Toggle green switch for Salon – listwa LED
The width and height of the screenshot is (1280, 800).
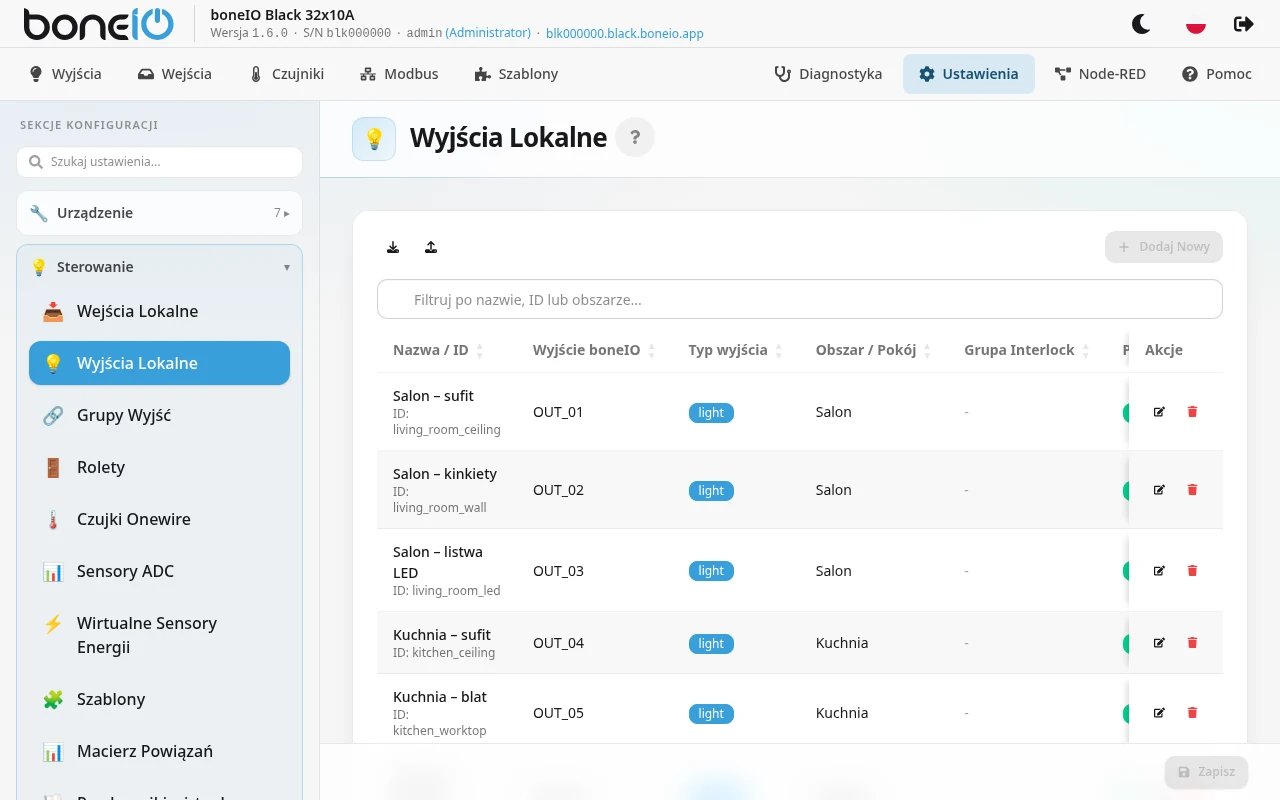(1126, 571)
